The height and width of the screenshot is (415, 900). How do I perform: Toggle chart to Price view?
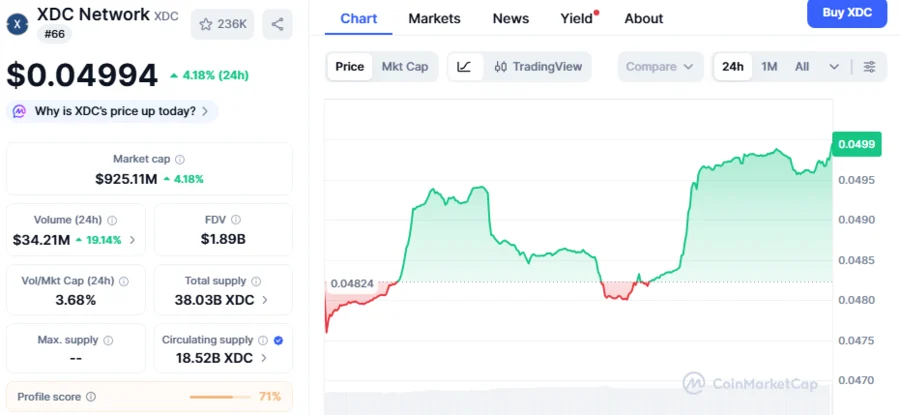coord(349,67)
